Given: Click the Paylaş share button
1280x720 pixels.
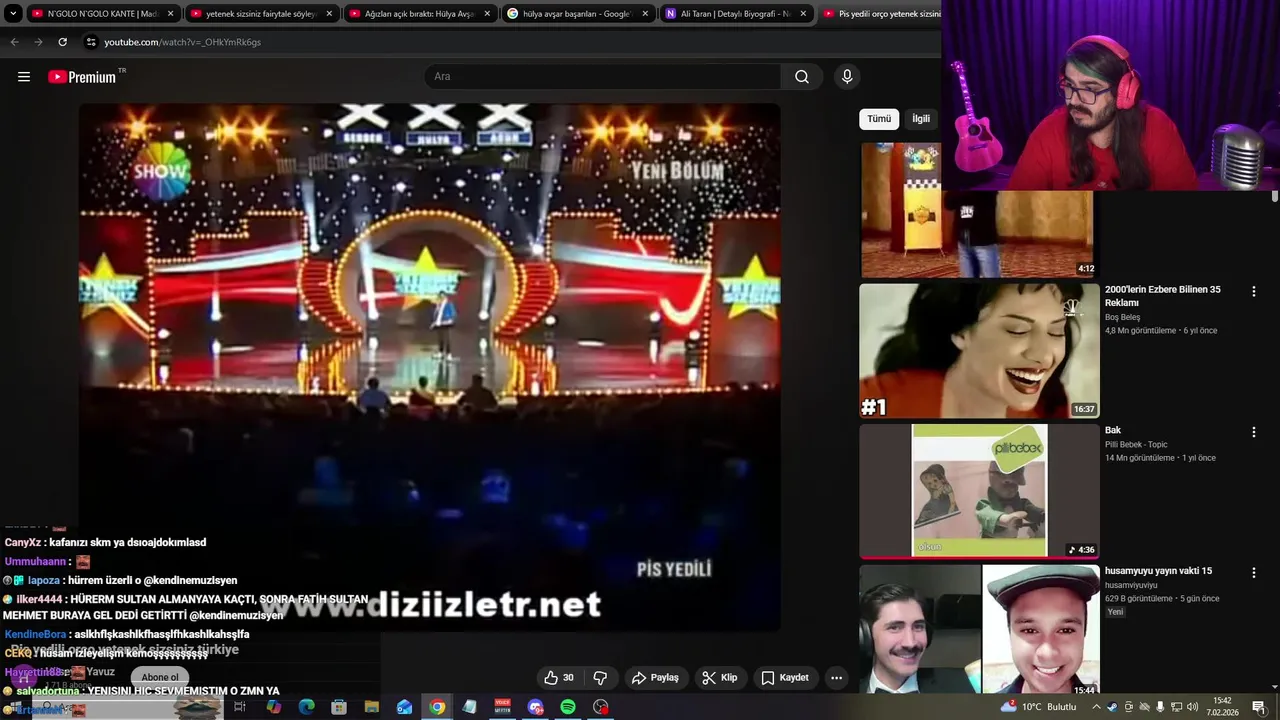Looking at the screenshot, I should [x=655, y=678].
